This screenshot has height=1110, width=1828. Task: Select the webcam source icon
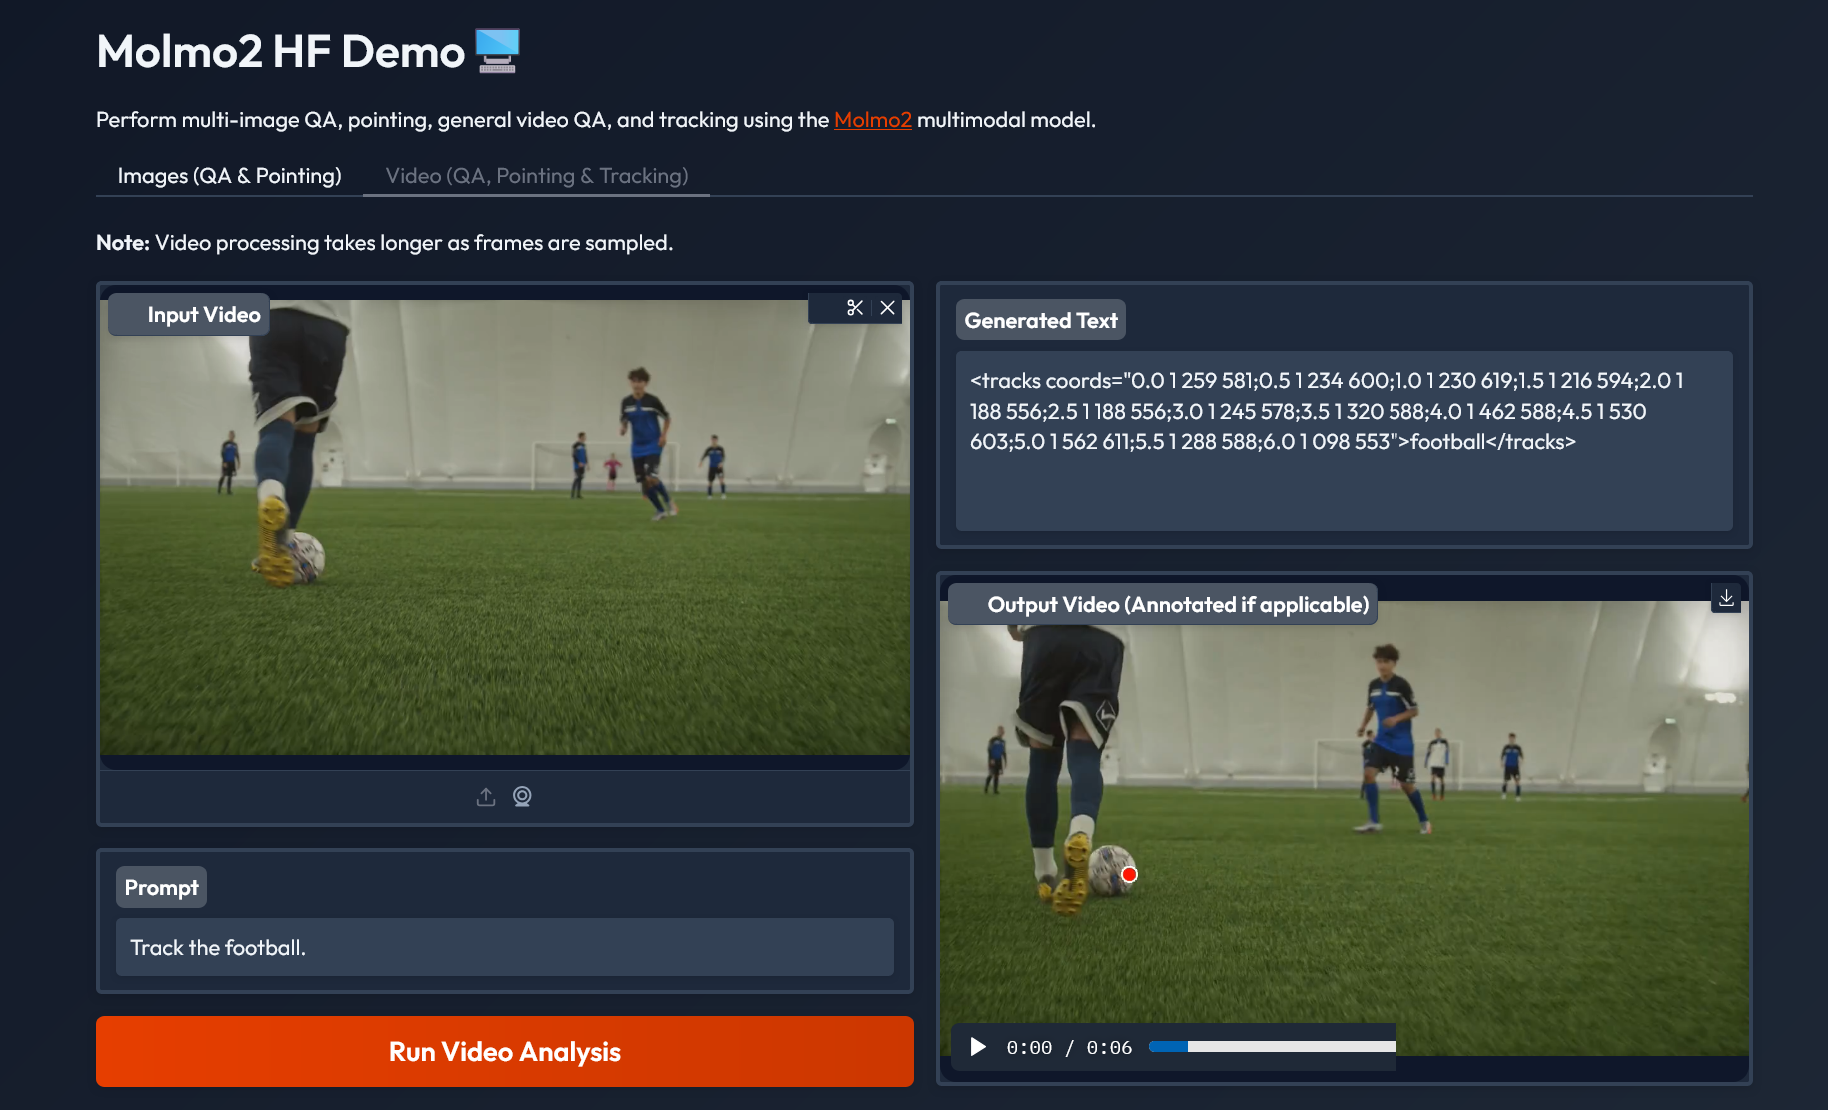tap(522, 796)
